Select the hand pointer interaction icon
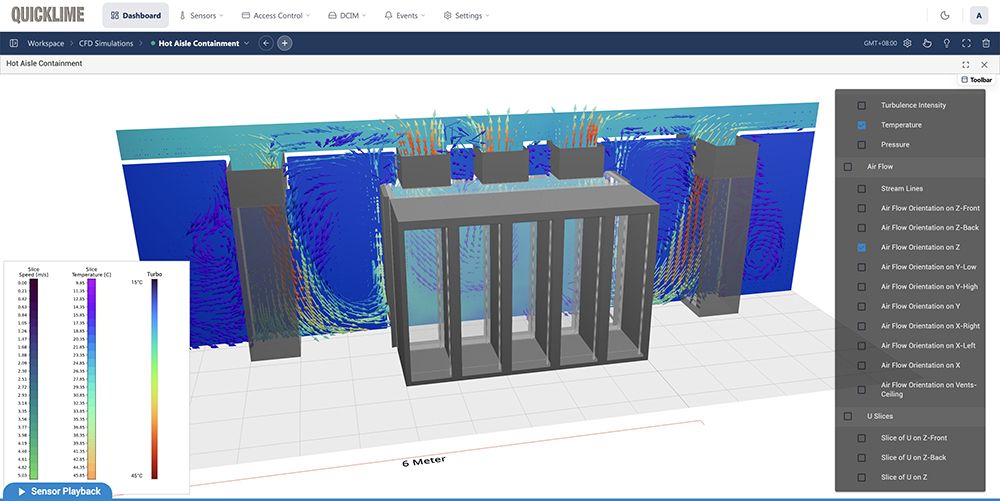Image resolution: width=1000 pixels, height=501 pixels. pos(927,44)
